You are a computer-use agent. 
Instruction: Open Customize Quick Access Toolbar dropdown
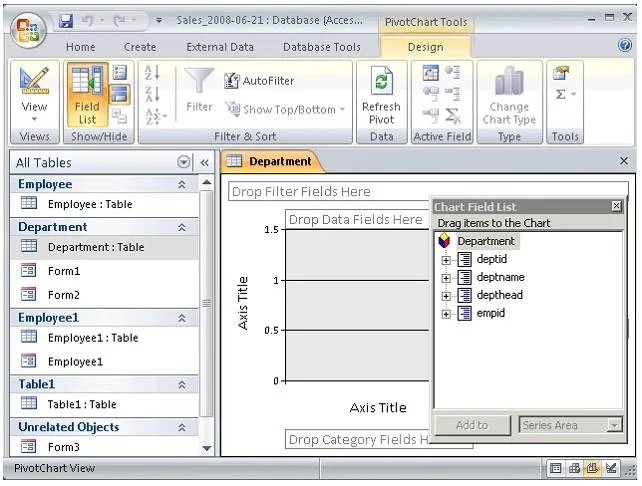pos(159,20)
